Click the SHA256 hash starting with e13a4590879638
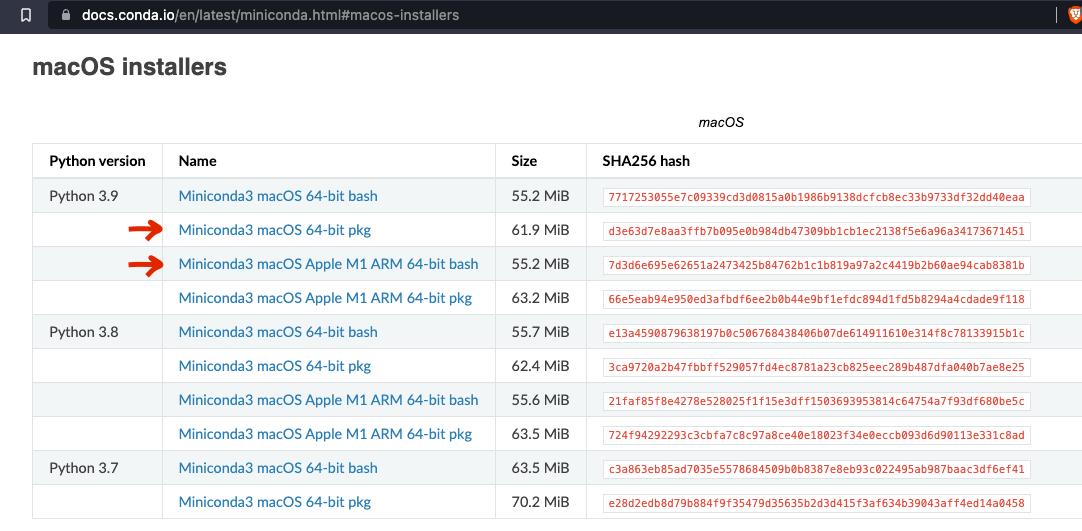The image size is (1082, 531). pyautogui.click(x=816, y=333)
